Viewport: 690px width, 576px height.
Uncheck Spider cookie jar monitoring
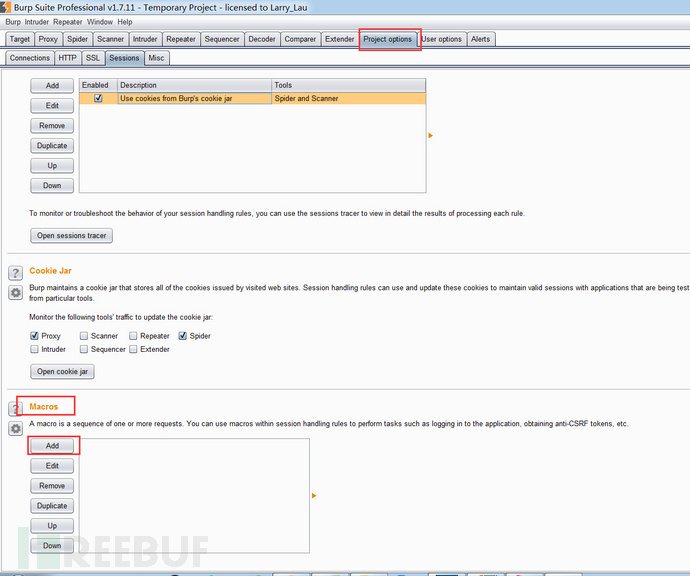coord(183,336)
